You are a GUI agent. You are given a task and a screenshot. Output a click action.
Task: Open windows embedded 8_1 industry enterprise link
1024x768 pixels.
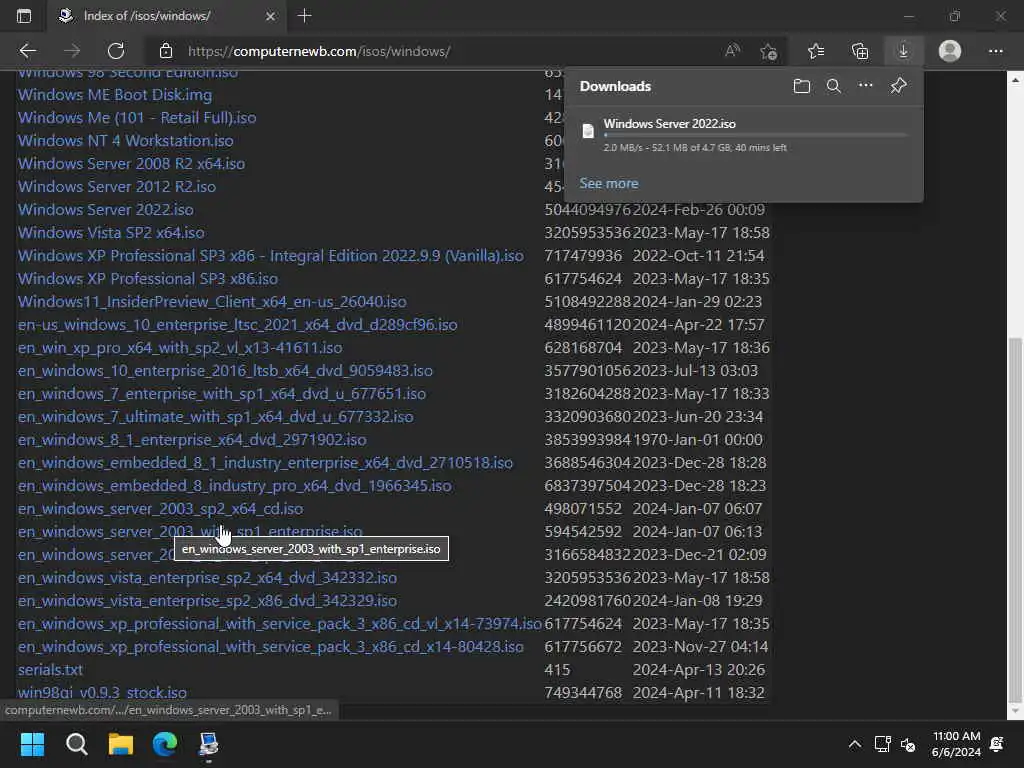click(265, 462)
